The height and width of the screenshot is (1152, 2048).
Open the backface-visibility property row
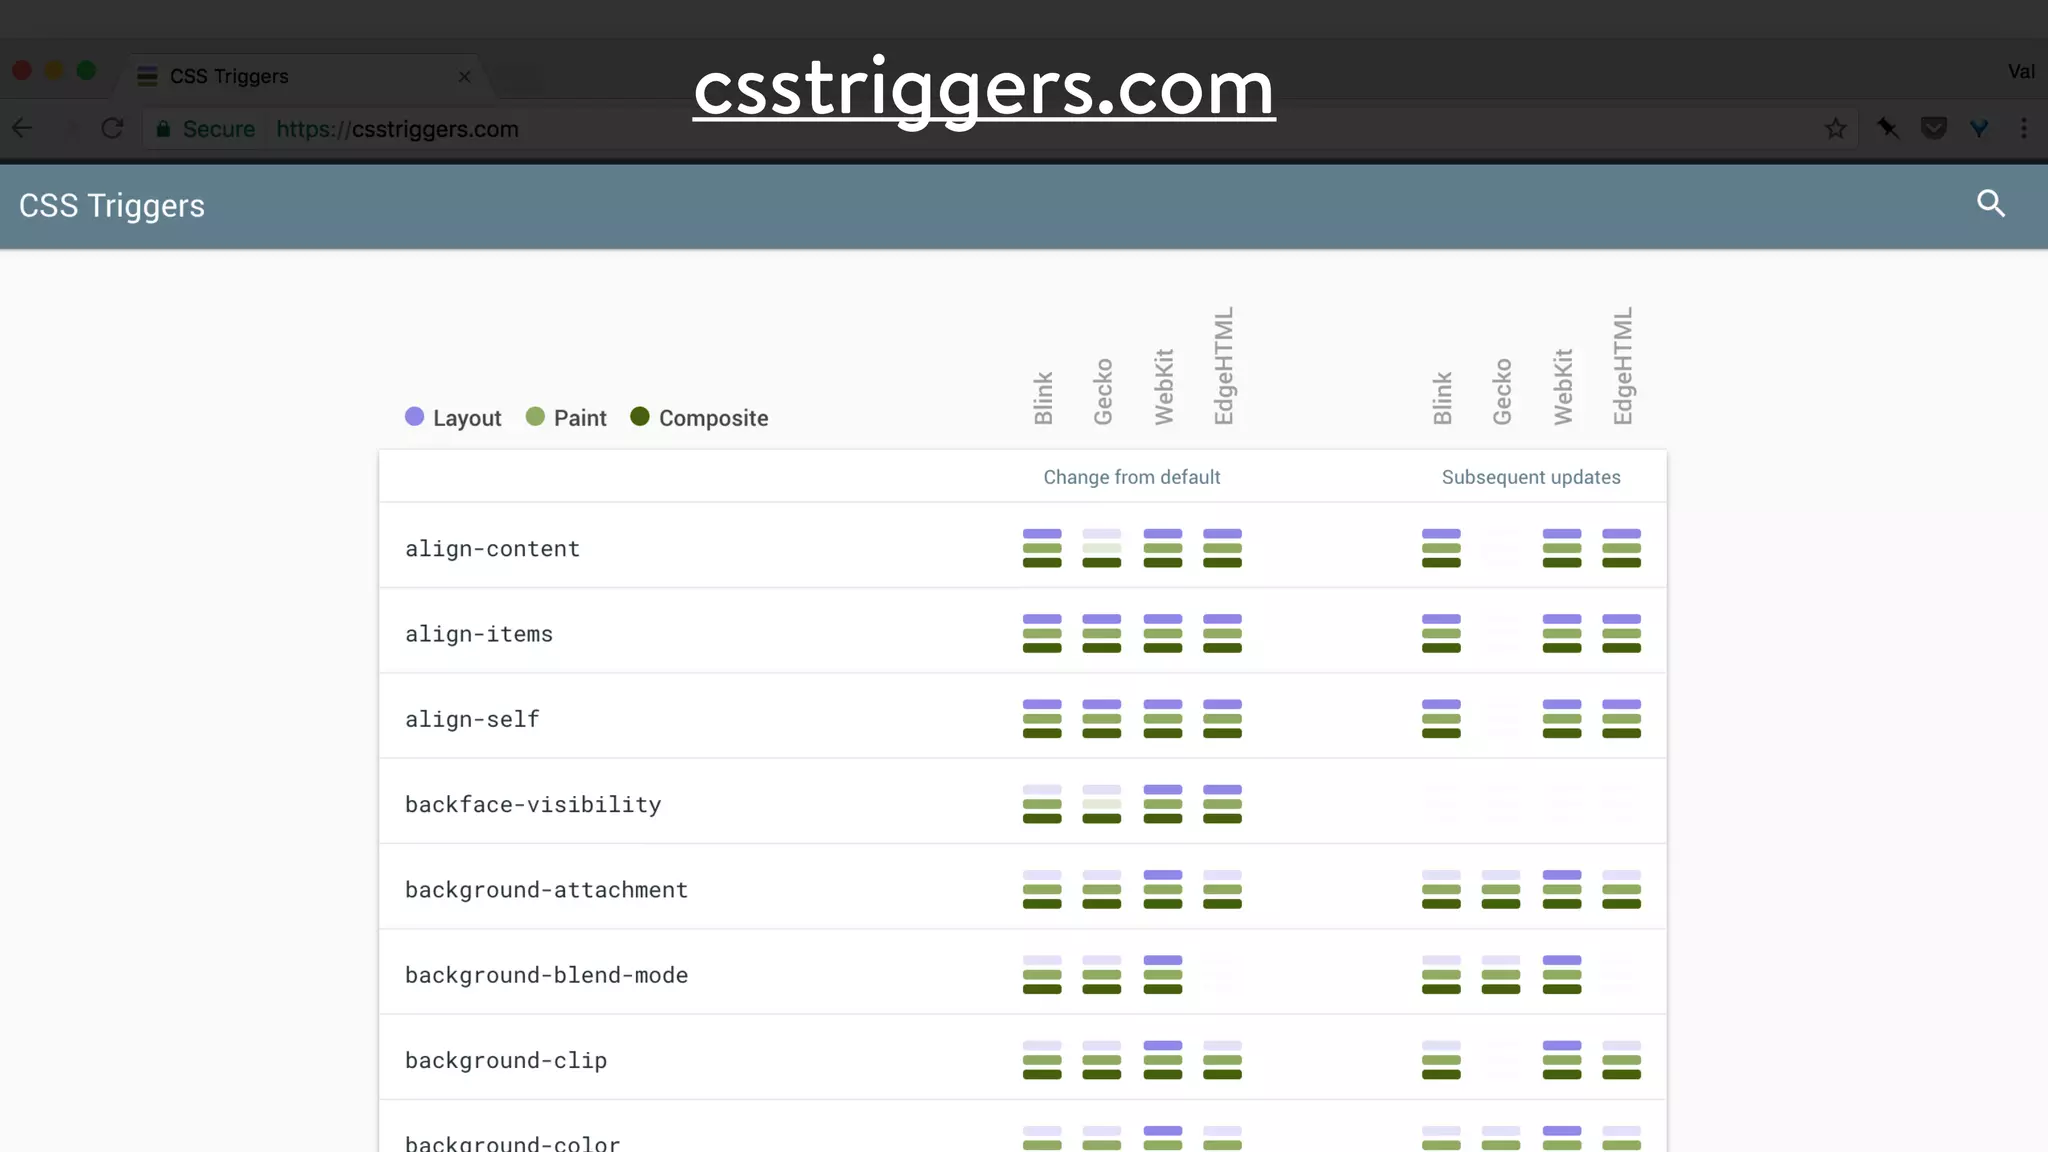point(1022,801)
